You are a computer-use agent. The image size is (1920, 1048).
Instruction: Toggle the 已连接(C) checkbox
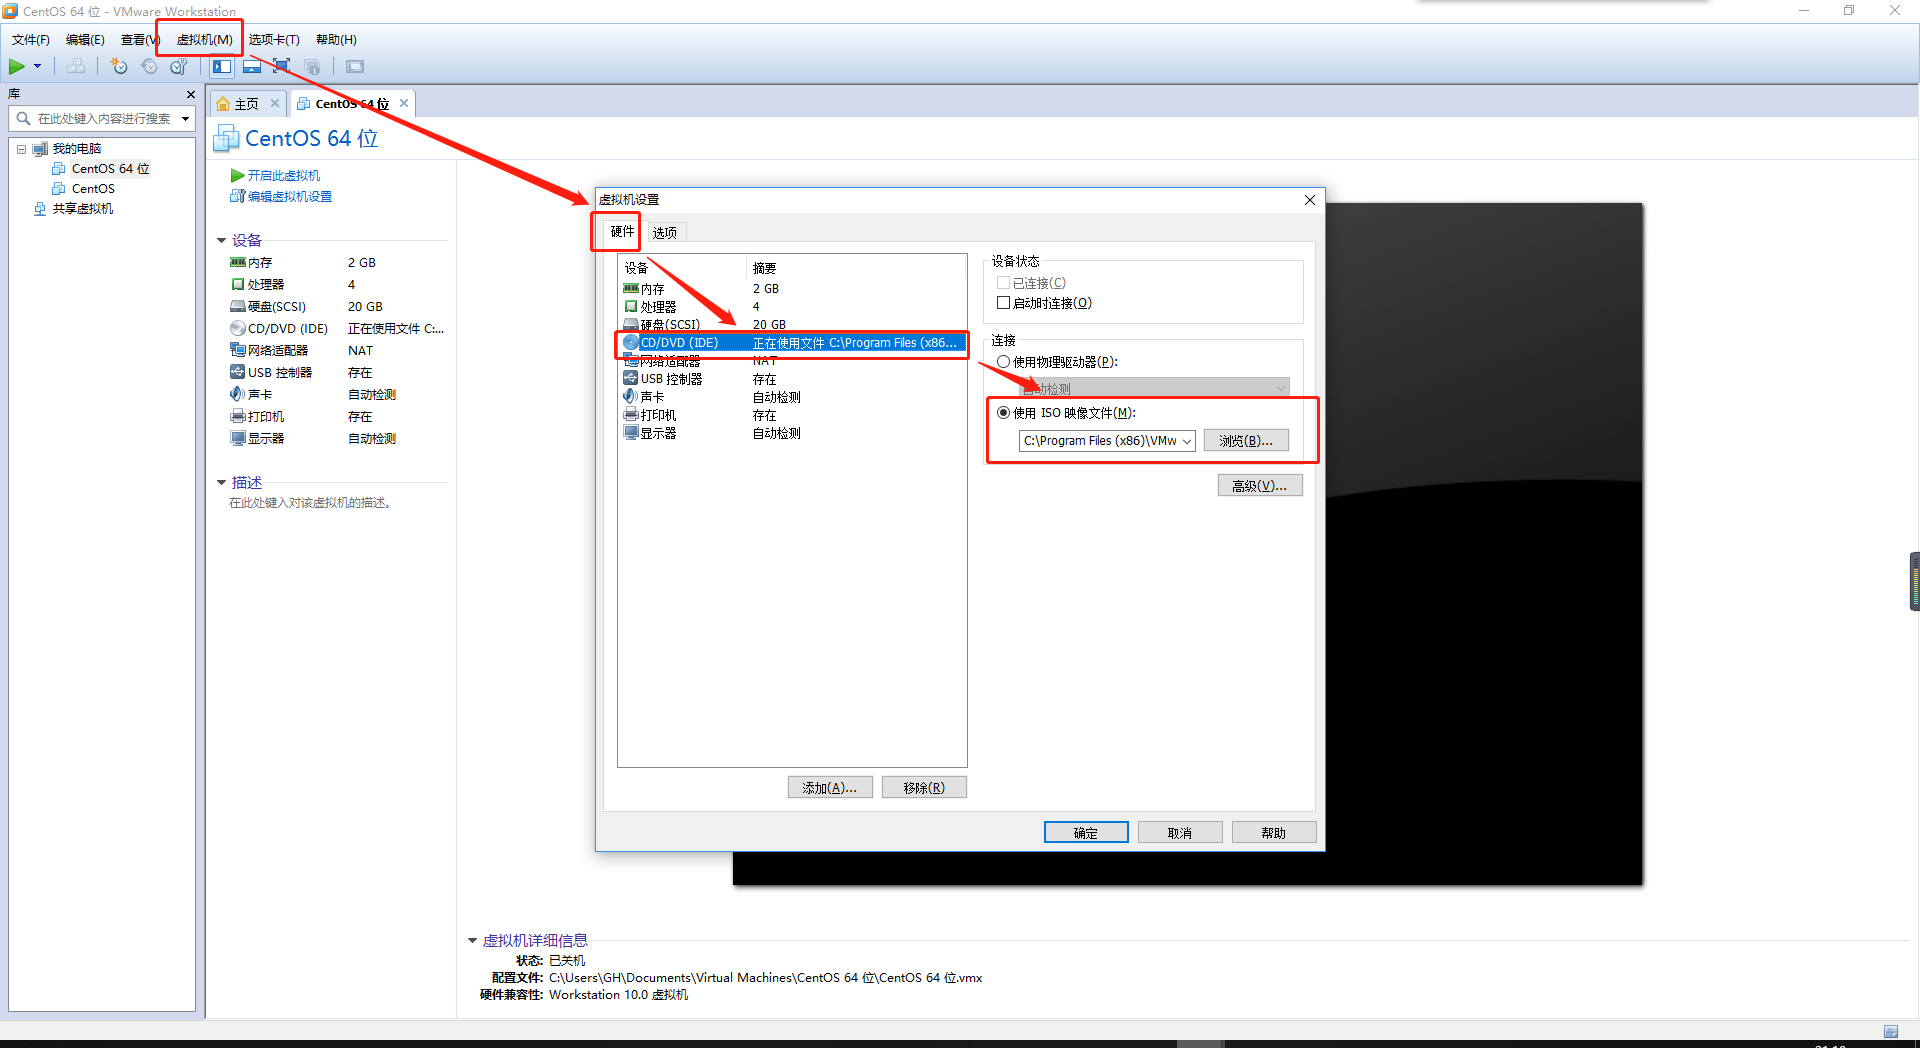tap(1003, 283)
